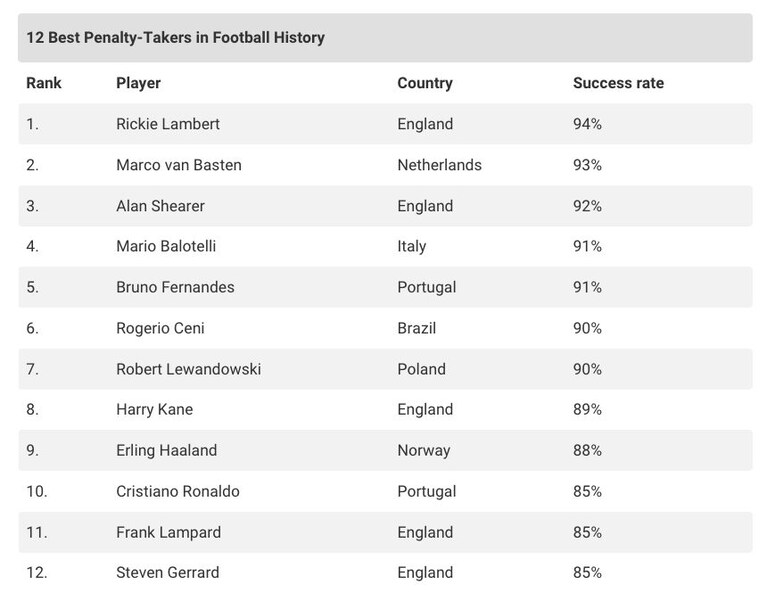Select the Rickie Lambert player name
The image size is (767, 609).
click(x=168, y=124)
